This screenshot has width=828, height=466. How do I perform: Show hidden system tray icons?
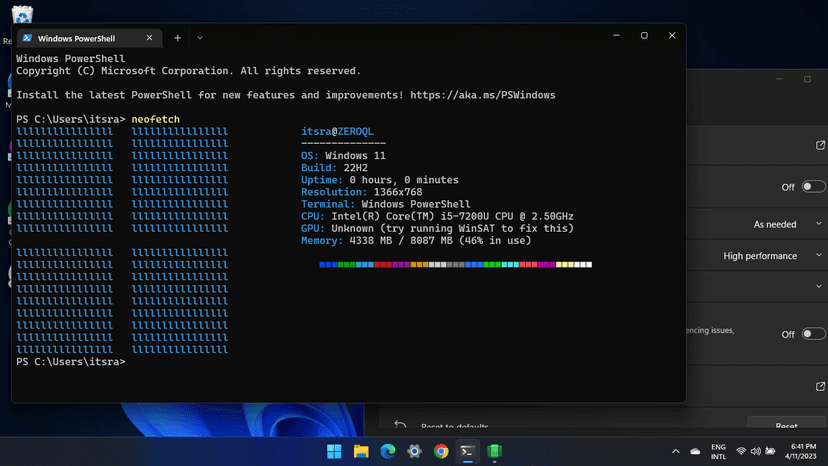coord(675,451)
